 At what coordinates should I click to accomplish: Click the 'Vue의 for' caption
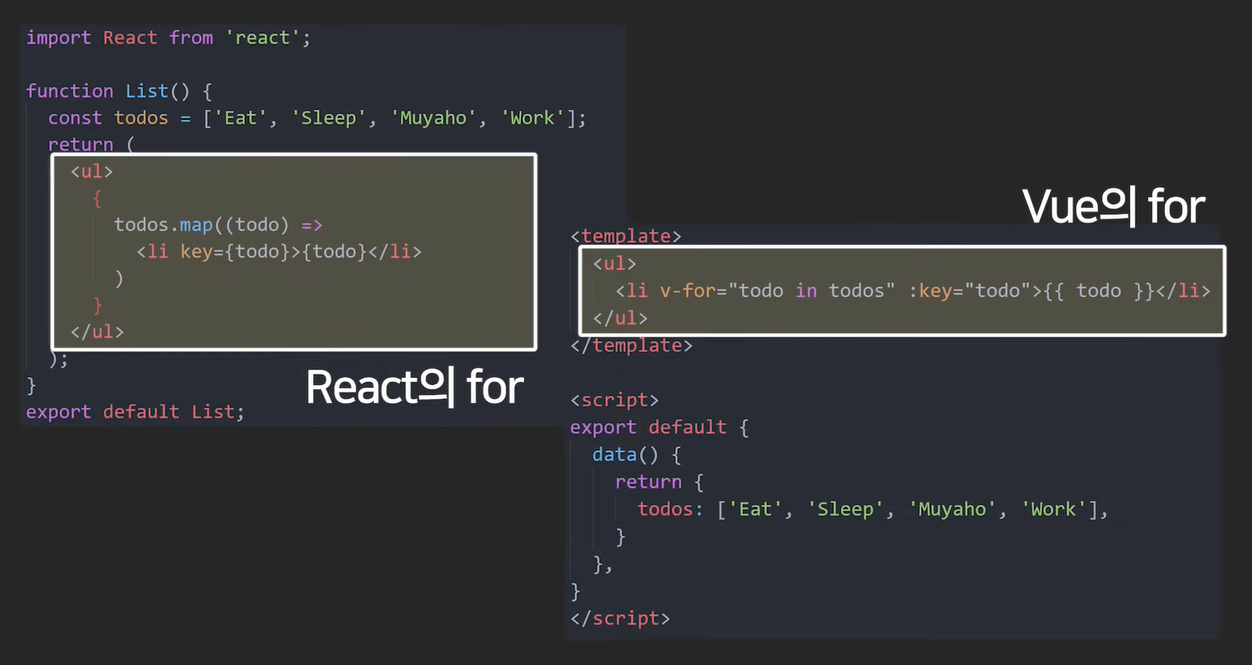click(x=1113, y=207)
